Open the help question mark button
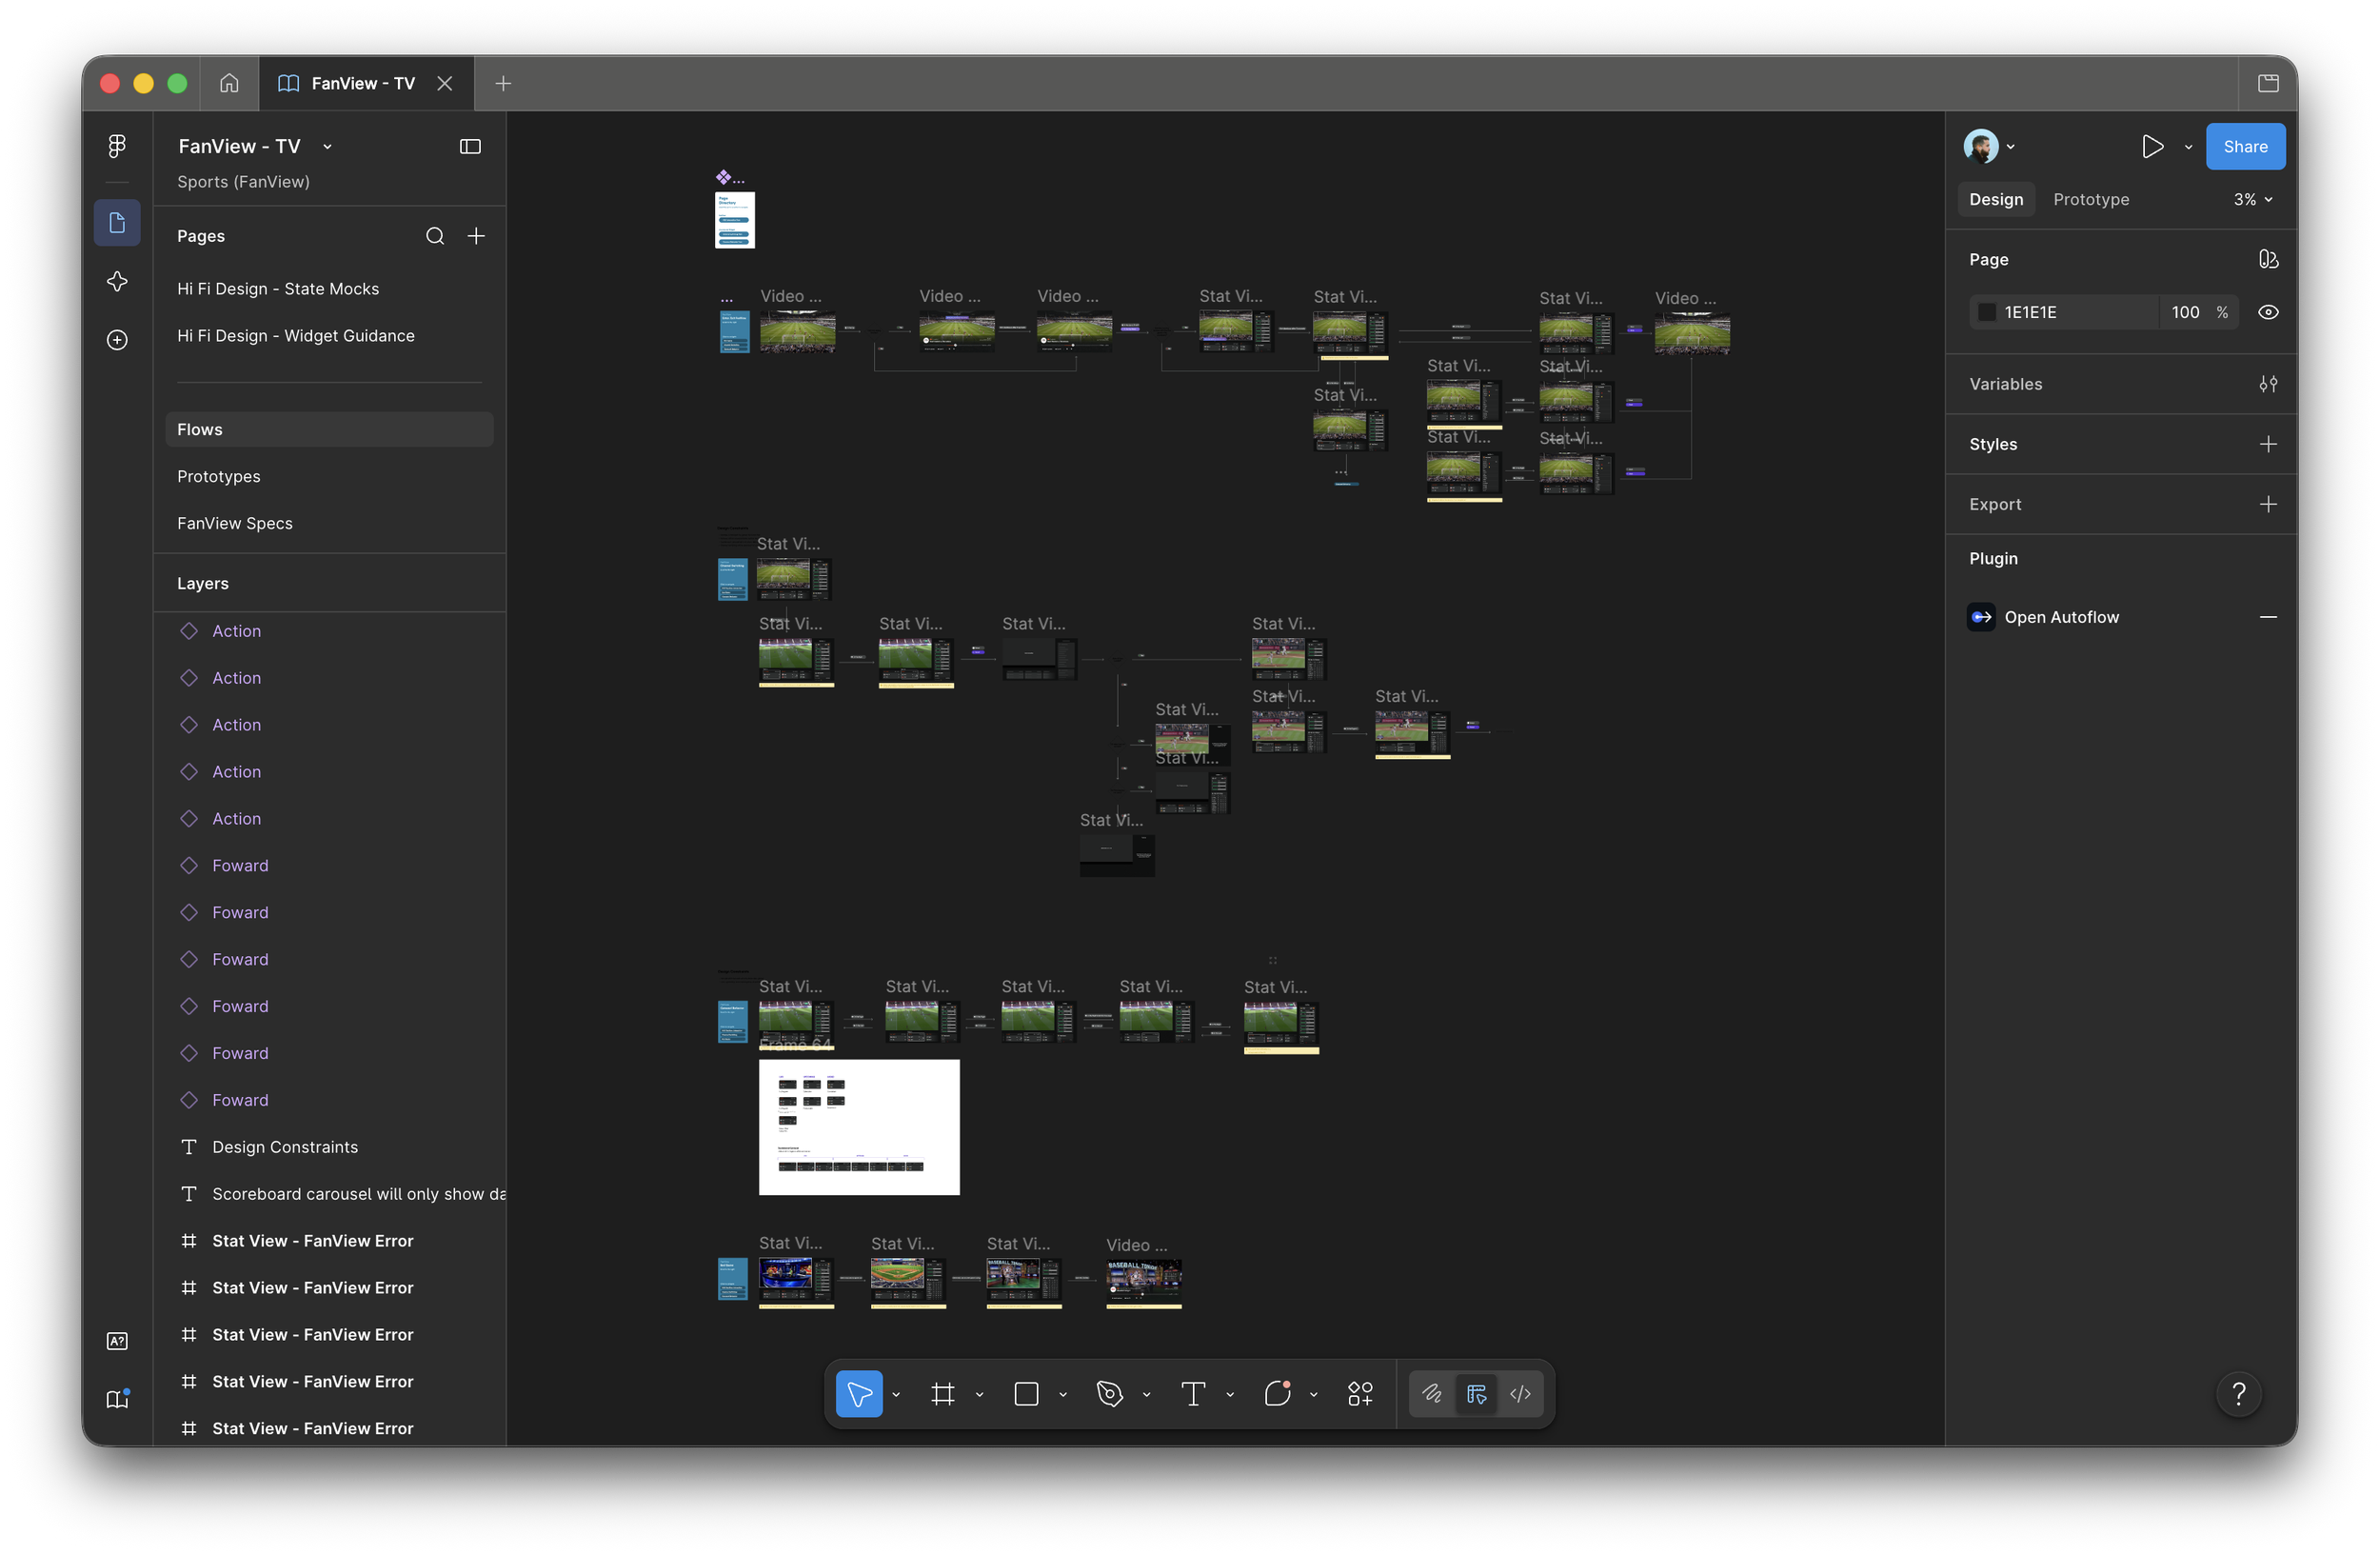The height and width of the screenshot is (1555, 2380). (2239, 1394)
